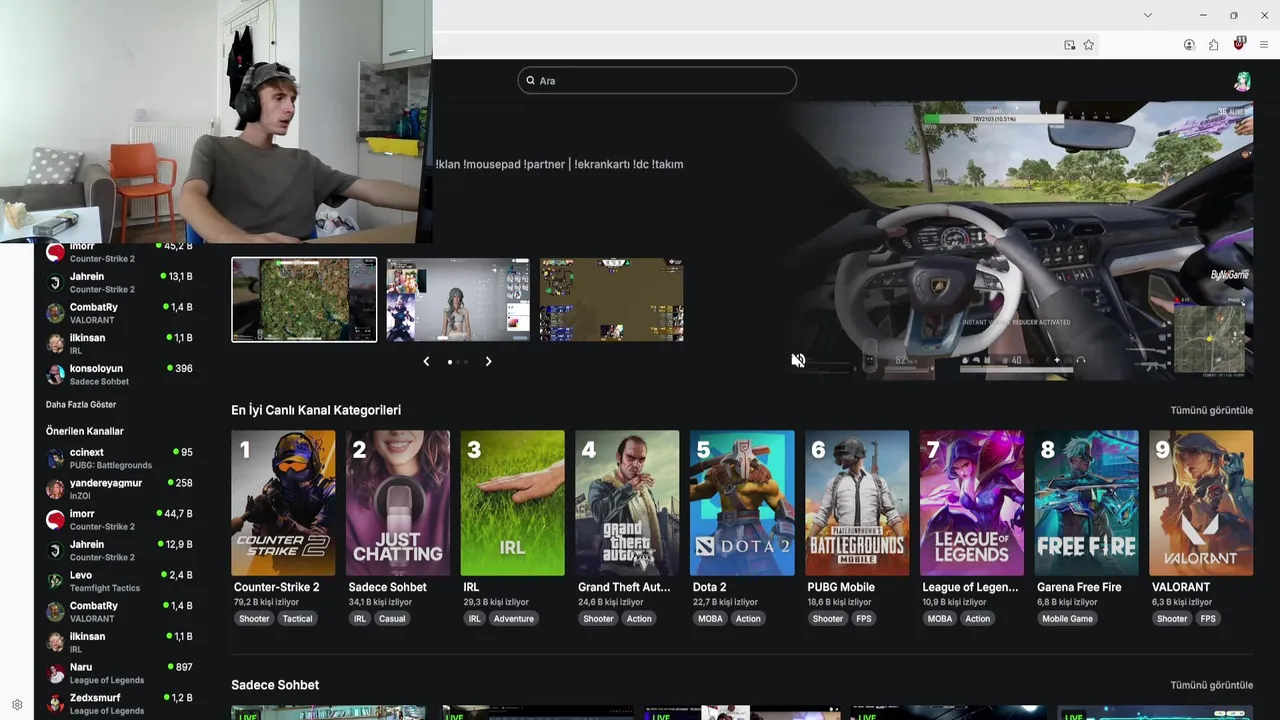Open uBlock Origin extension popup
Viewport: 1280px width, 720px height.
coord(1239,44)
